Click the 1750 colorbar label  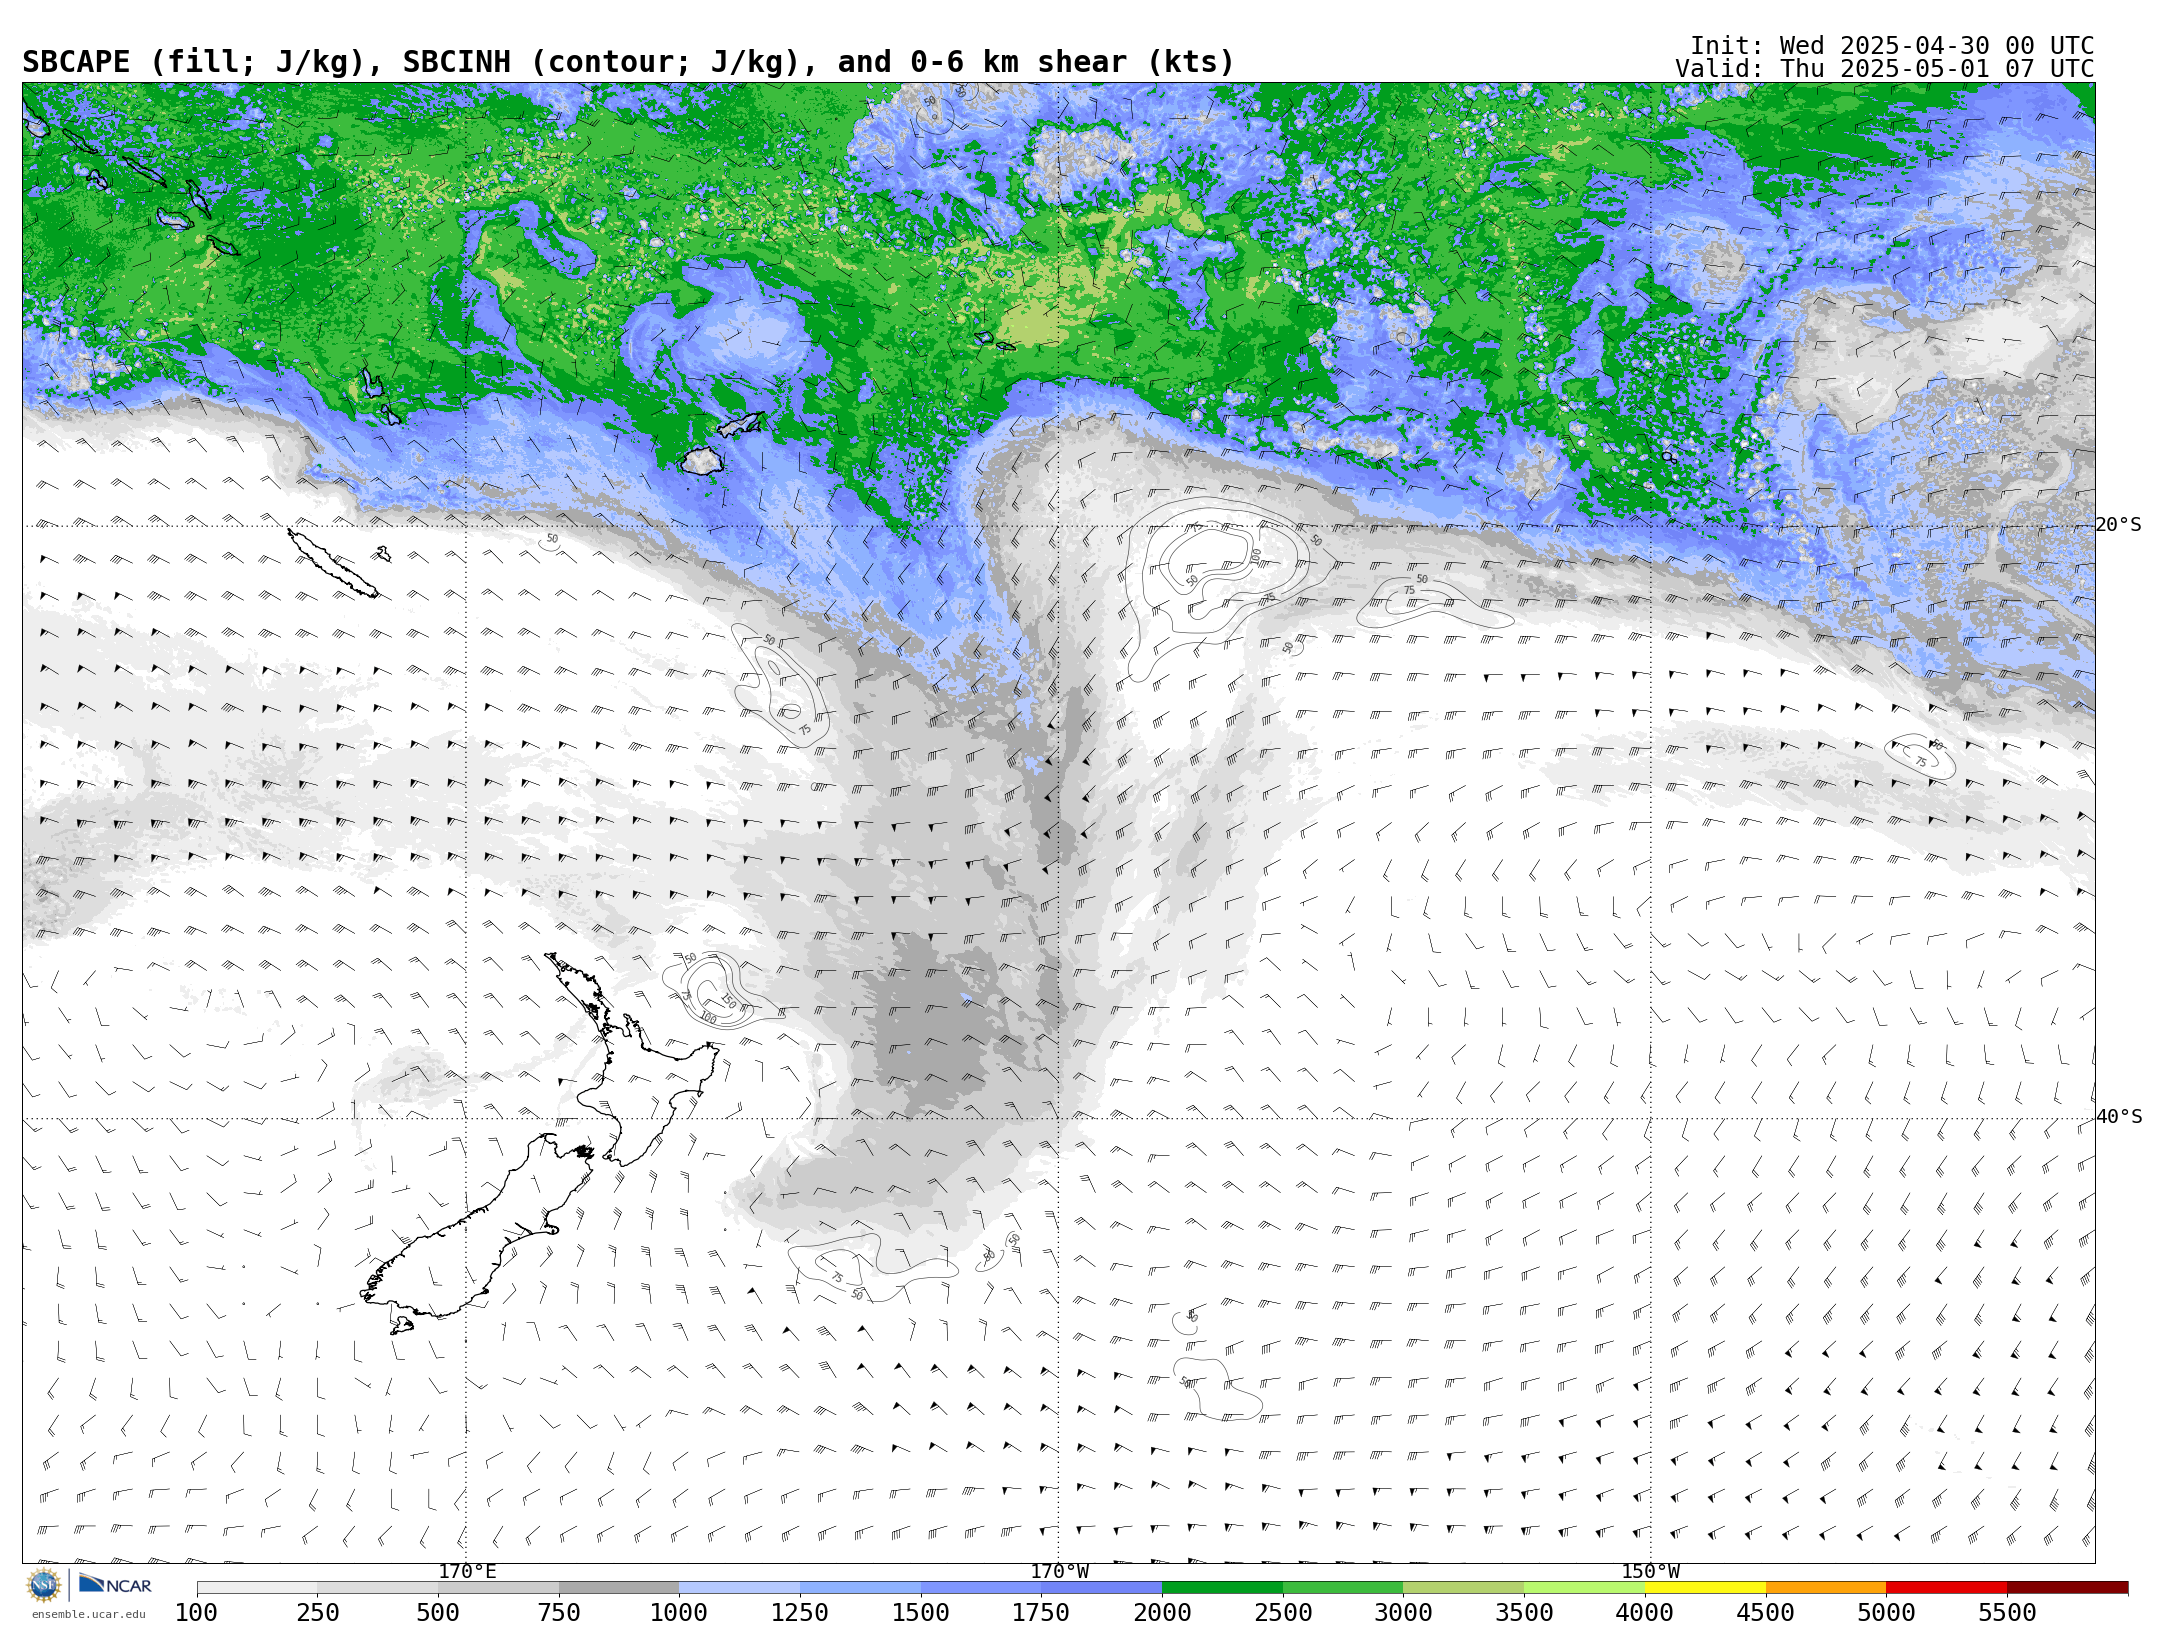tap(1041, 1613)
